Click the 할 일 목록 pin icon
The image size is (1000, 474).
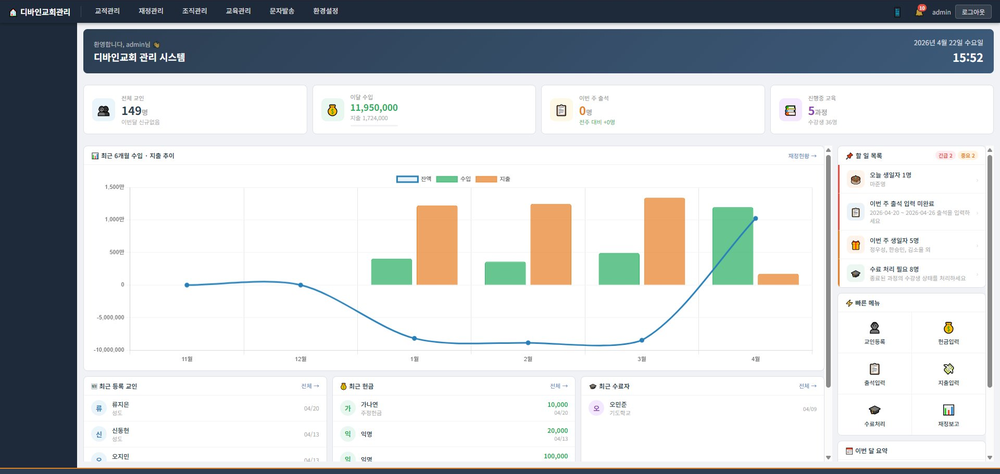[849, 156]
